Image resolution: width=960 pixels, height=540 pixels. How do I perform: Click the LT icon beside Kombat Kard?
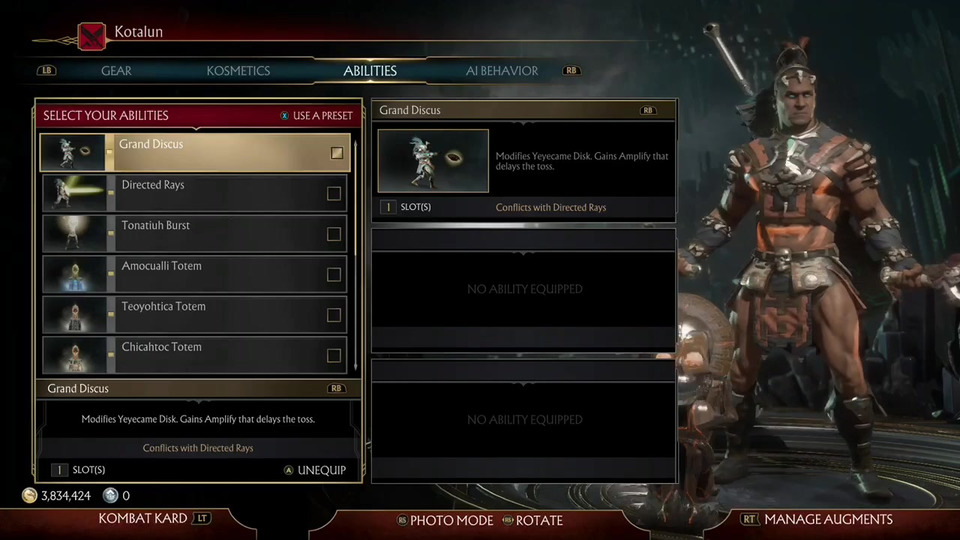click(201, 519)
